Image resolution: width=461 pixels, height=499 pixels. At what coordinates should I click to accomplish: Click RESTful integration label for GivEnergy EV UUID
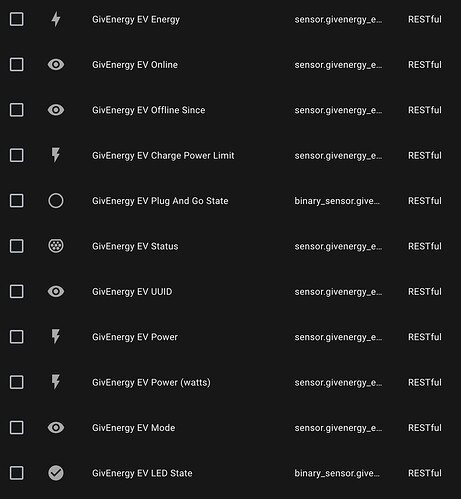[x=425, y=291]
